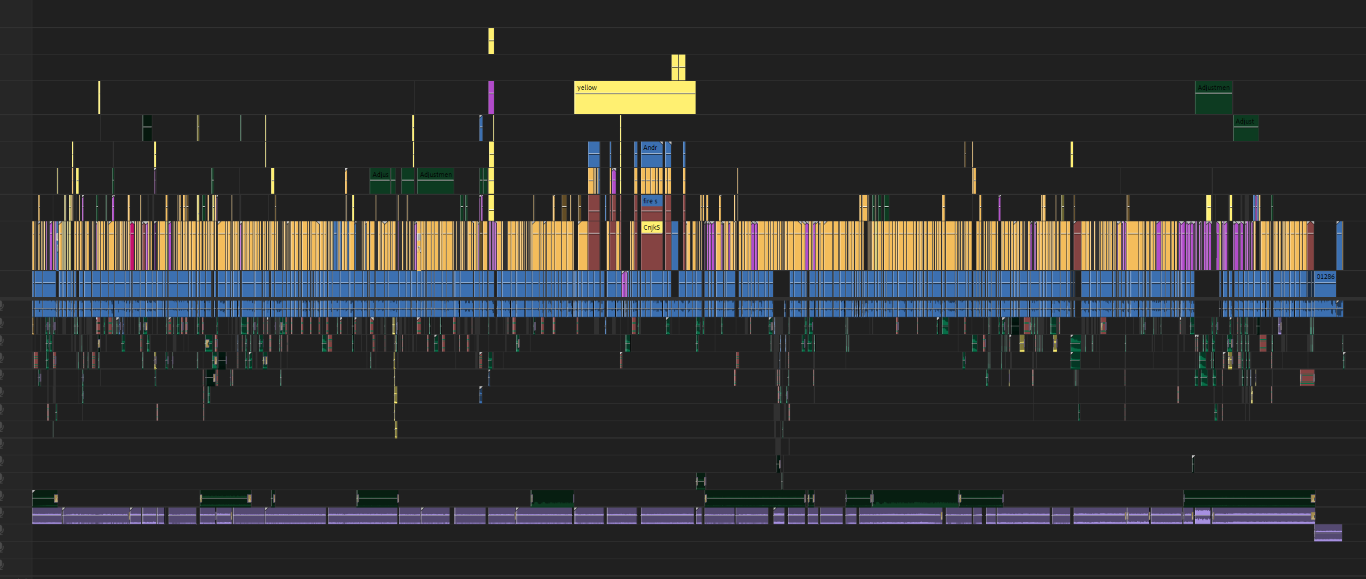Select the "Adjust" clip below the top-right adjustment layer
The width and height of the screenshot is (1366, 579).
click(1245, 128)
